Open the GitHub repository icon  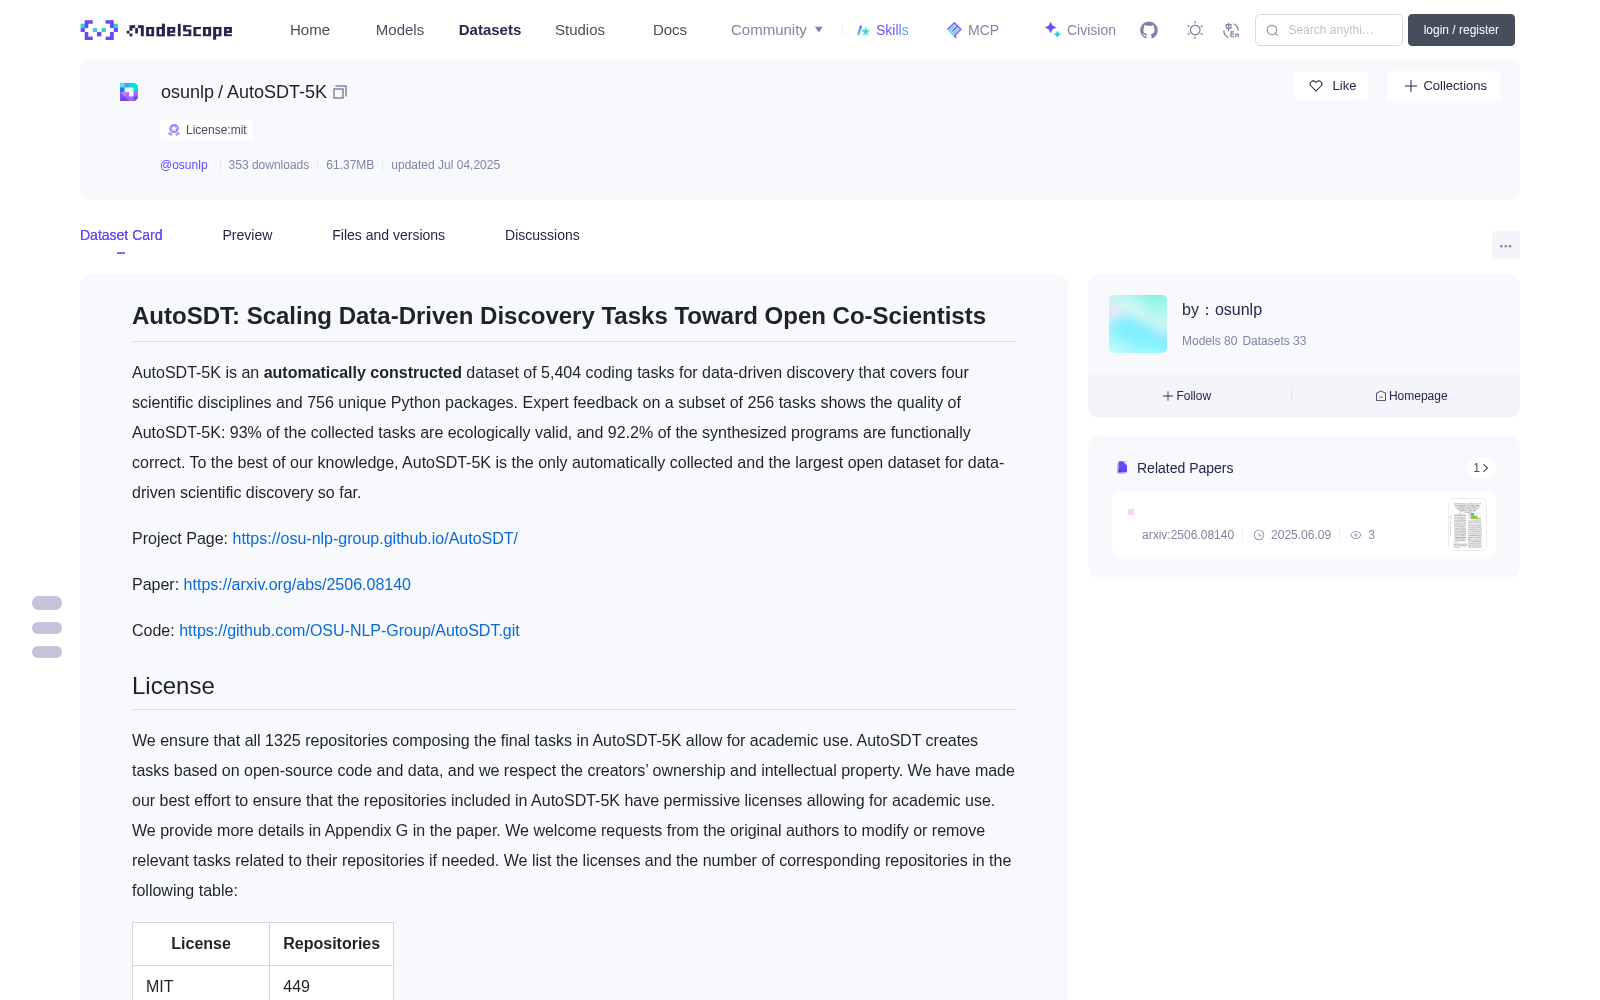click(x=1149, y=30)
